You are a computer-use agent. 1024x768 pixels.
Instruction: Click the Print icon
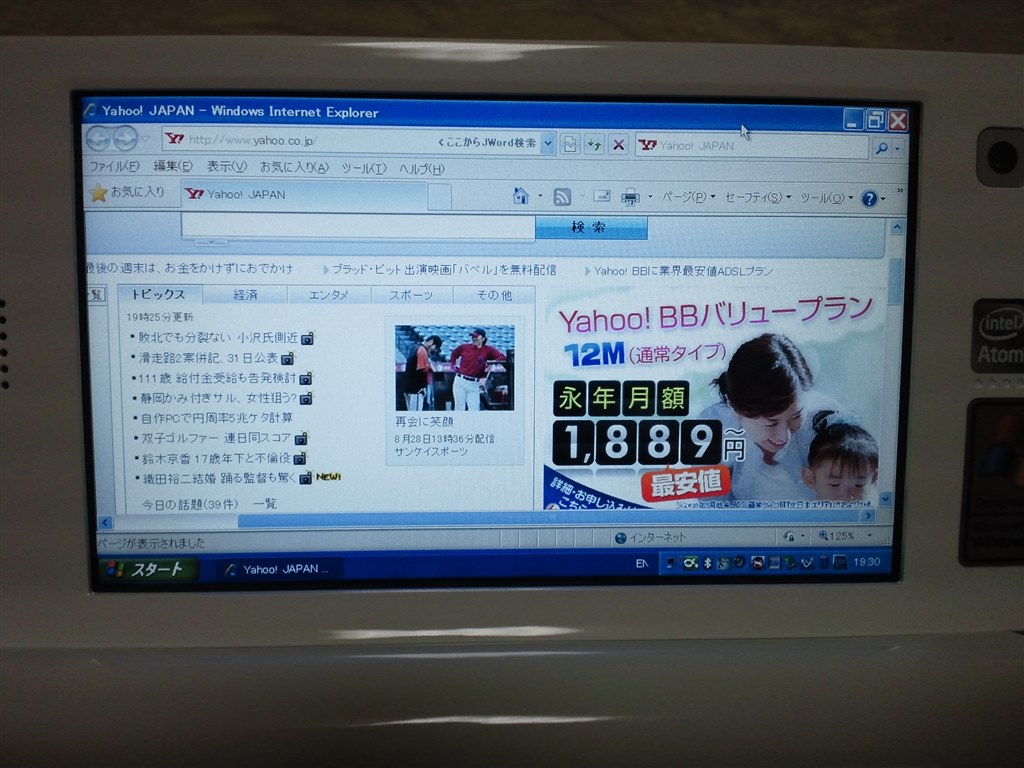[x=630, y=197]
